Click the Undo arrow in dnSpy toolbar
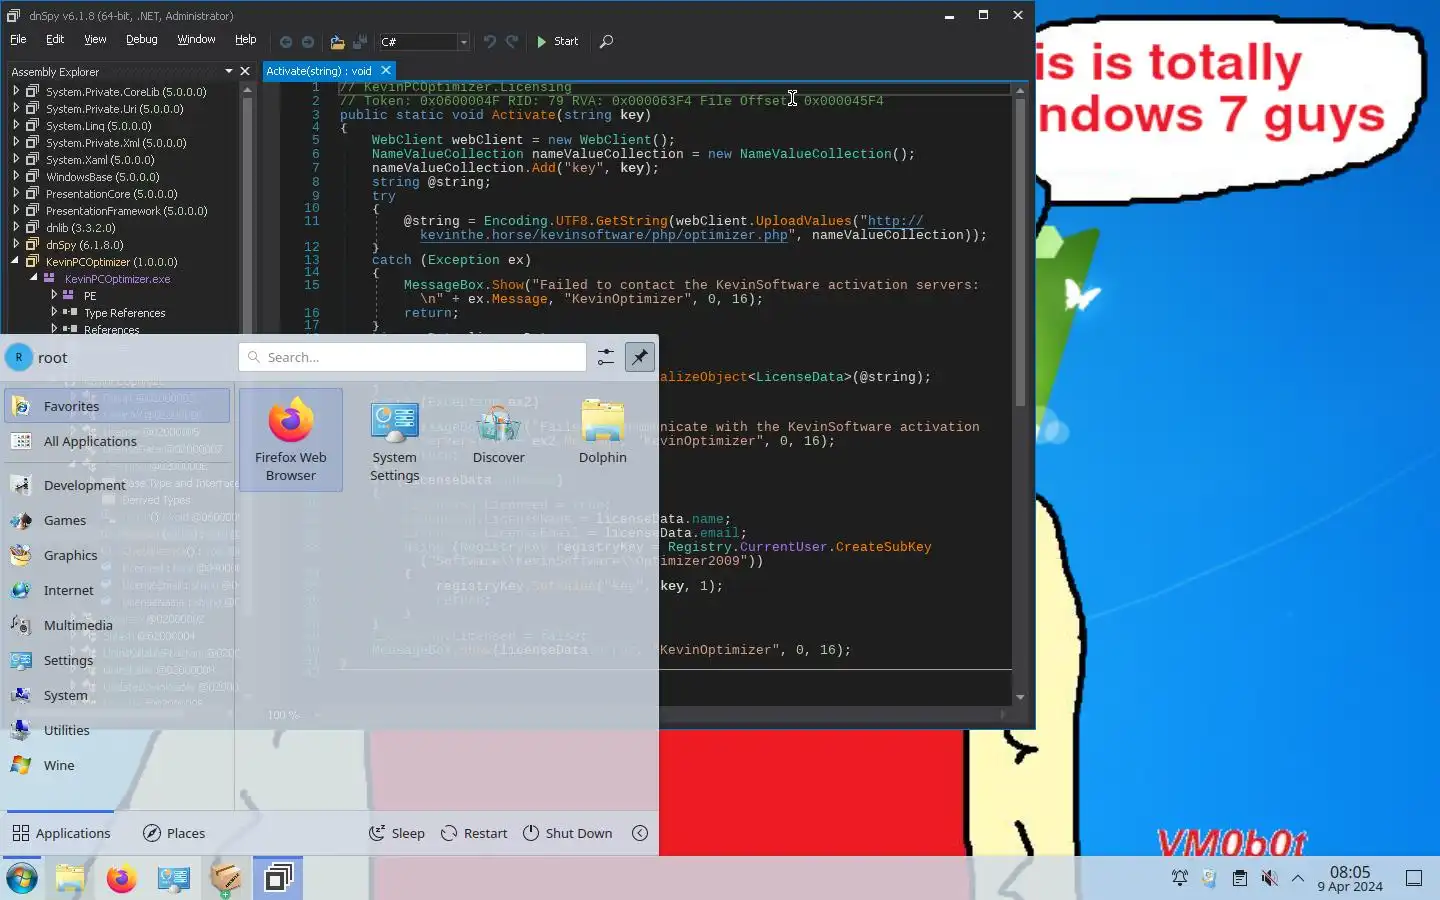Viewport: 1440px width, 900px height. coord(490,41)
